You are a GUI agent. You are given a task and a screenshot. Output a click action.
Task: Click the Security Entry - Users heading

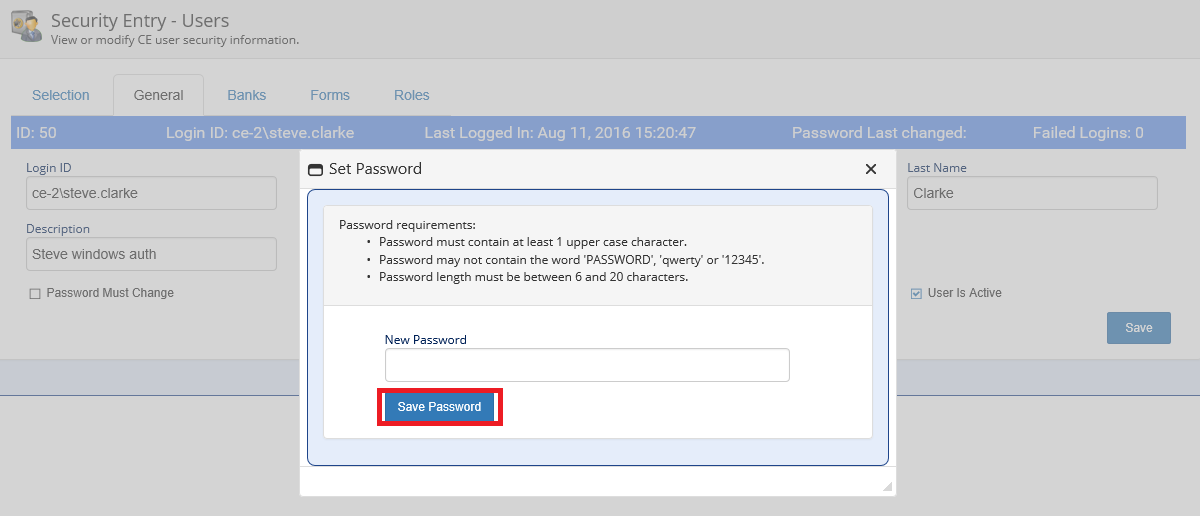tap(140, 20)
